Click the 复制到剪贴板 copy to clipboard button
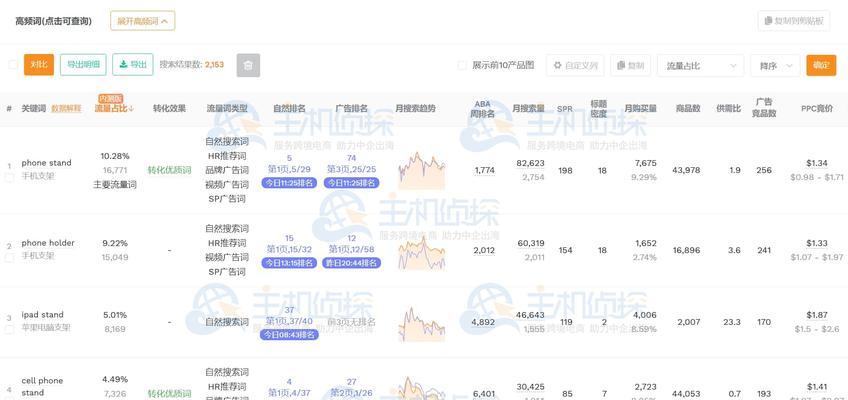The width and height of the screenshot is (848, 400). tap(793, 21)
